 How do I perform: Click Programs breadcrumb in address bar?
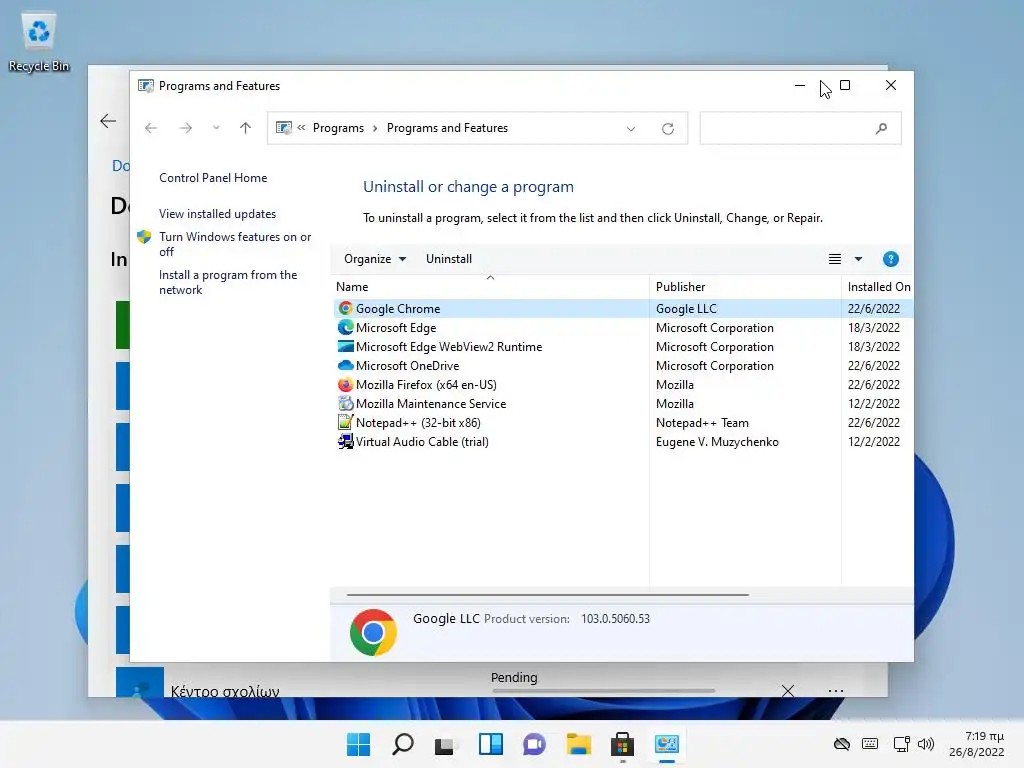[338, 128]
